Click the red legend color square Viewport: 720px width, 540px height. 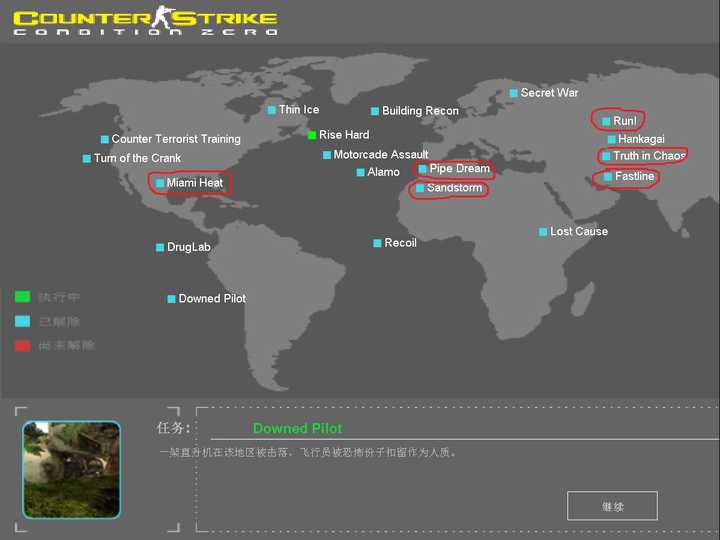[x=22, y=346]
